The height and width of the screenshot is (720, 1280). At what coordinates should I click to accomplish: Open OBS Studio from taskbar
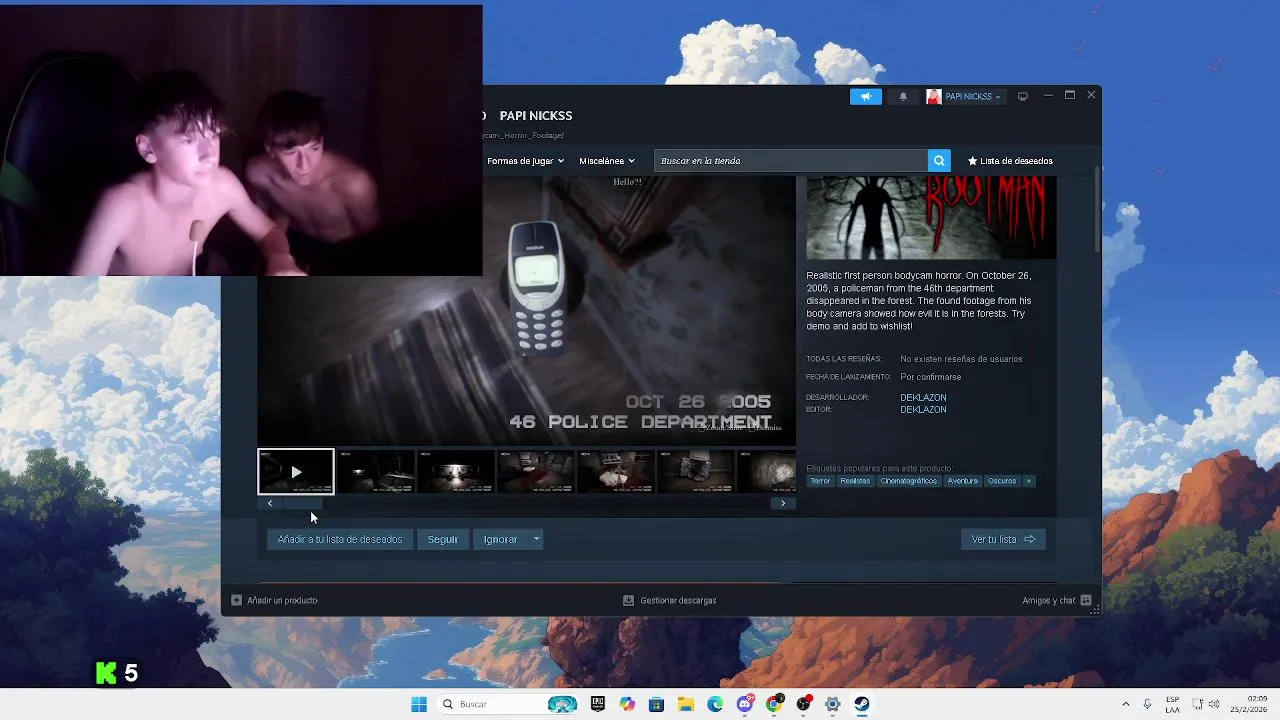point(803,704)
